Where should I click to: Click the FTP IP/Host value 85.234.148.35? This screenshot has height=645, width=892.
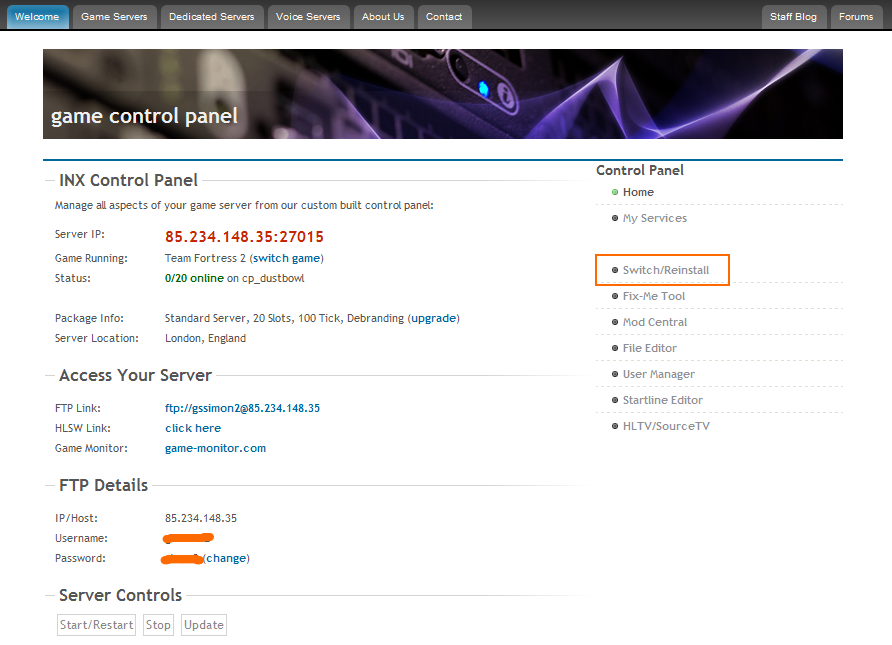pos(201,518)
